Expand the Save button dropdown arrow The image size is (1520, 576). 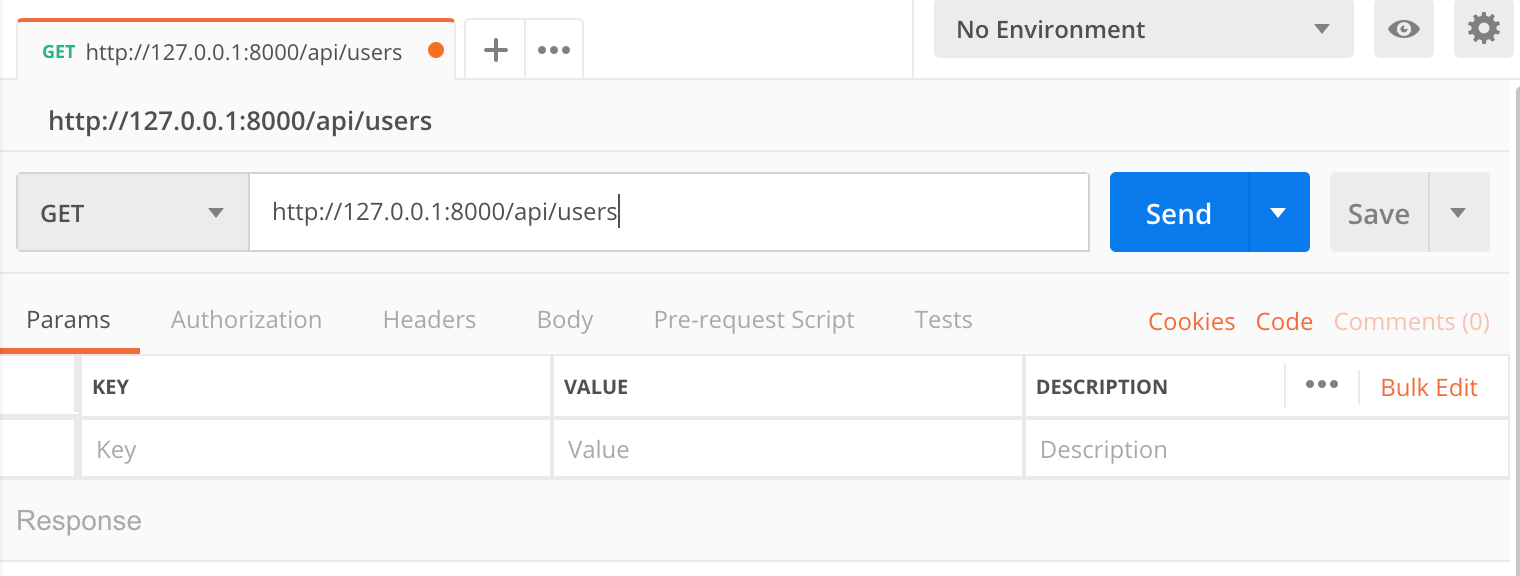click(x=1459, y=212)
